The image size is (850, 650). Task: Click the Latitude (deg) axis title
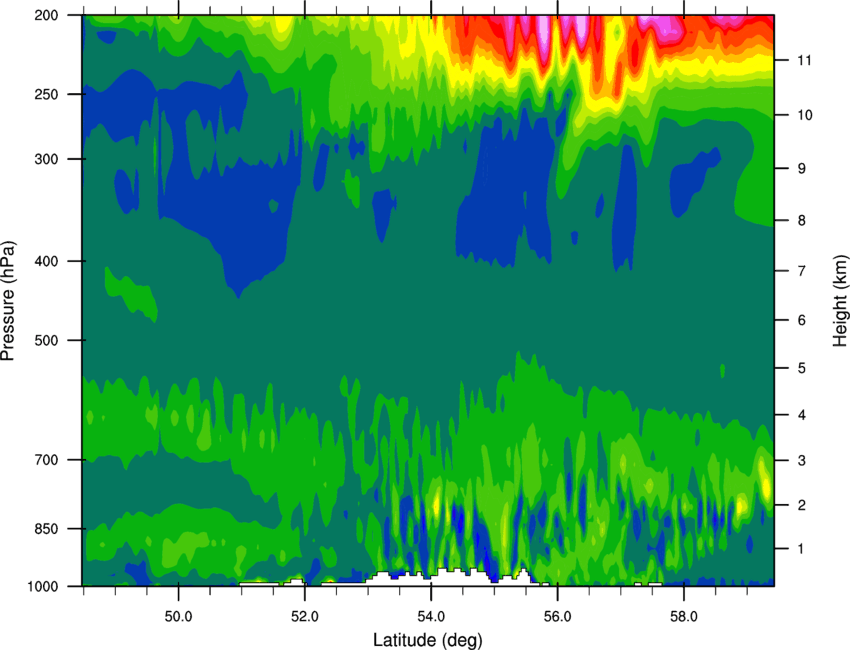click(x=428, y=640)
